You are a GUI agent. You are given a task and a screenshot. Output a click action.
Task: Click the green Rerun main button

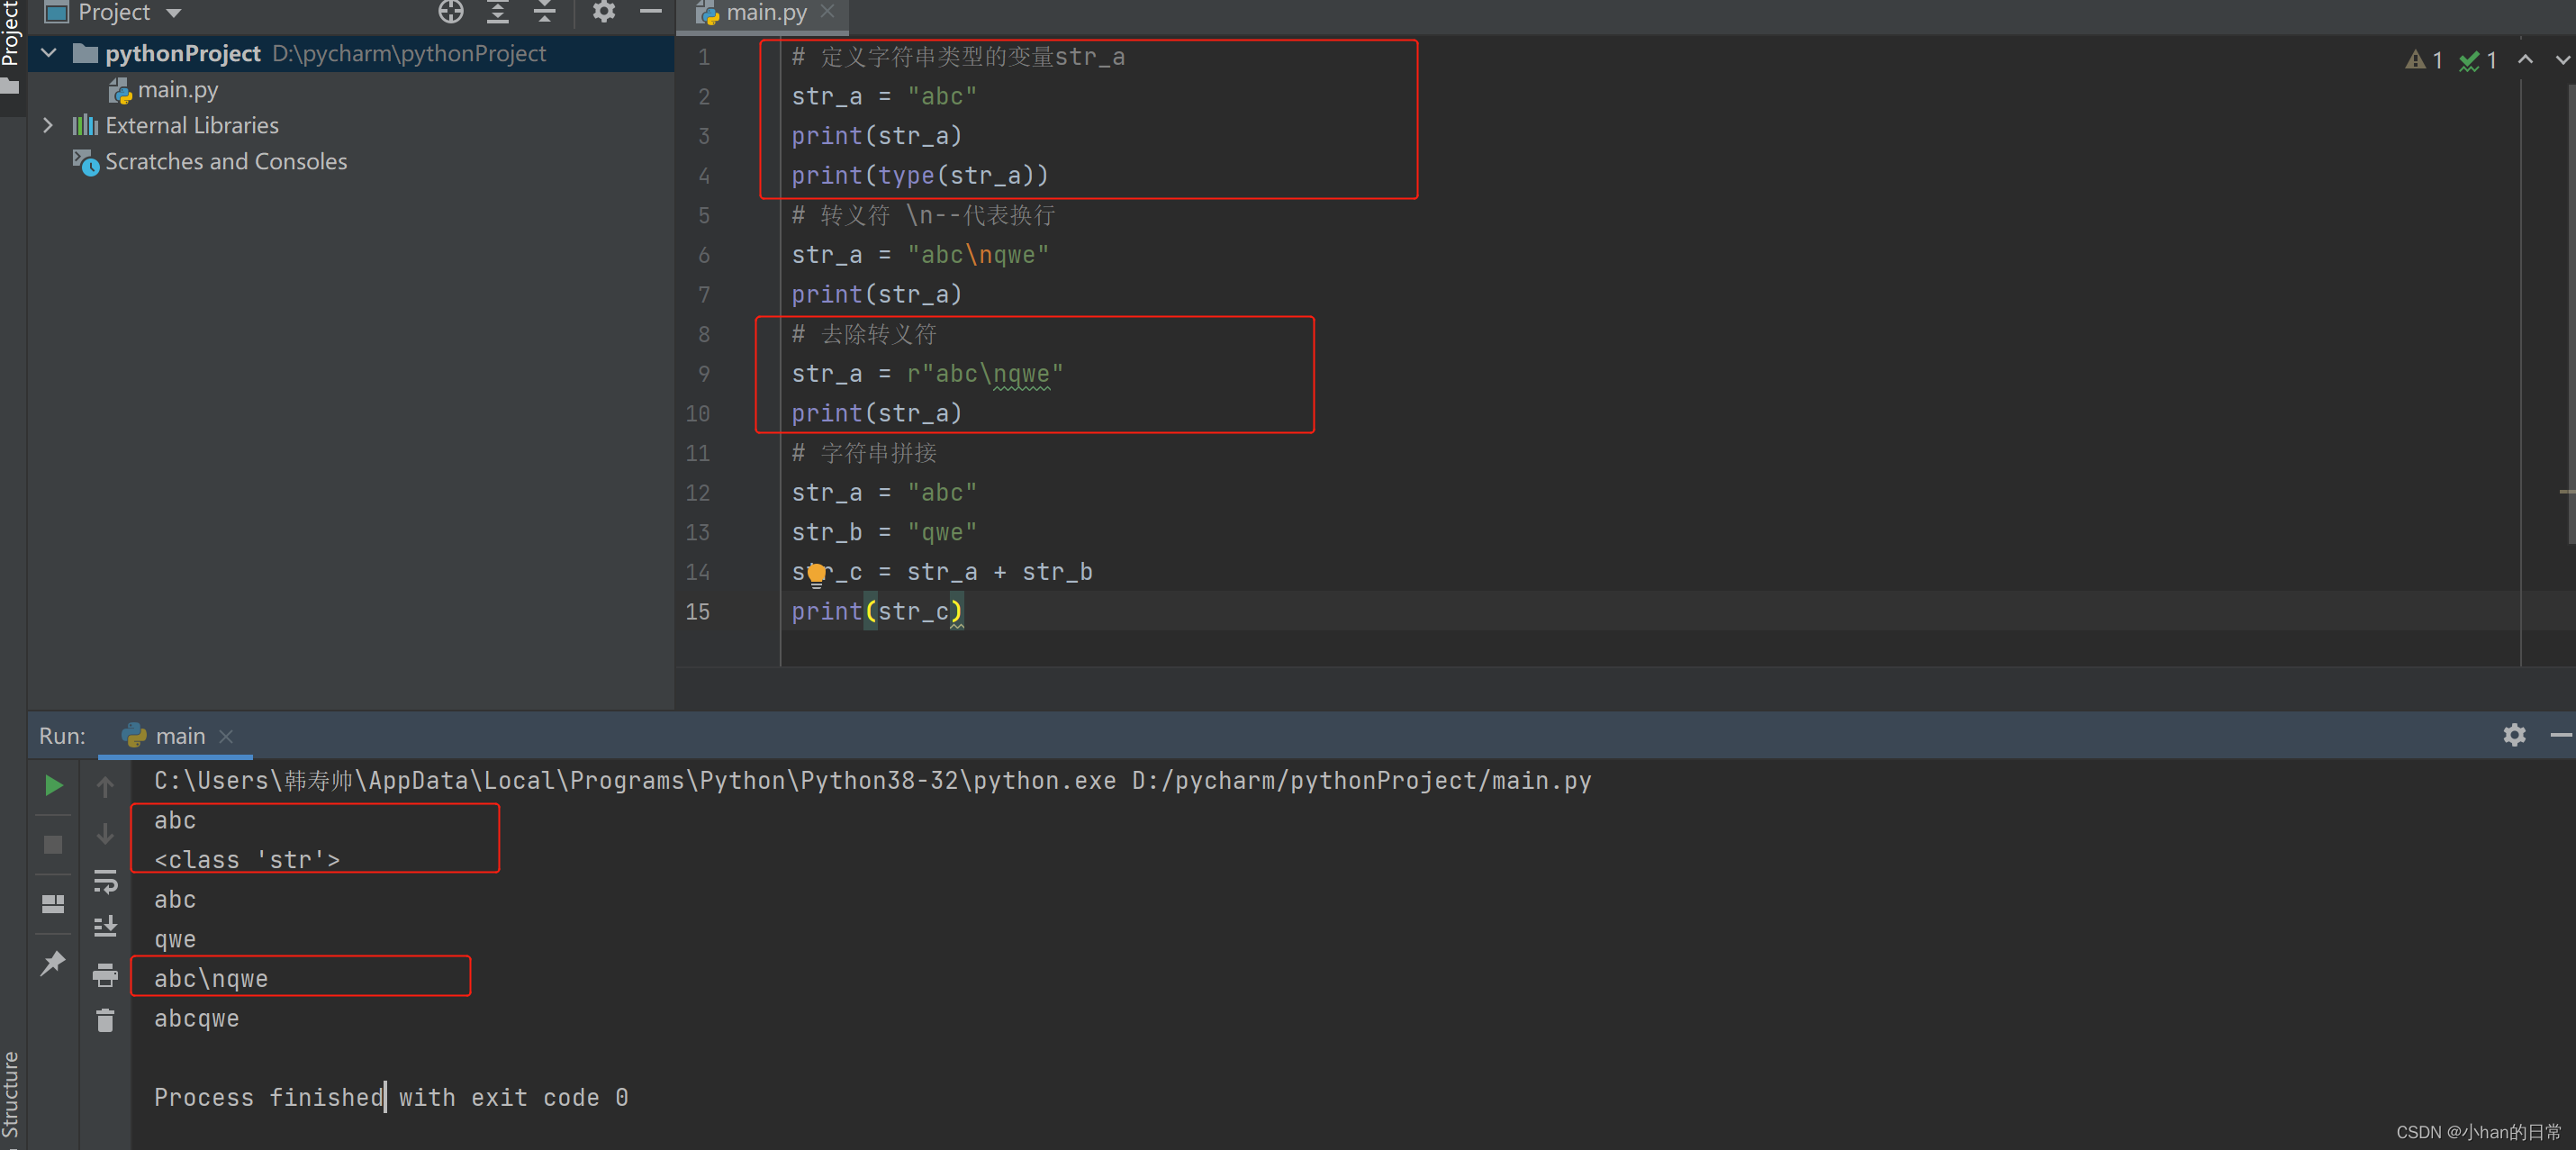[54, 785]
